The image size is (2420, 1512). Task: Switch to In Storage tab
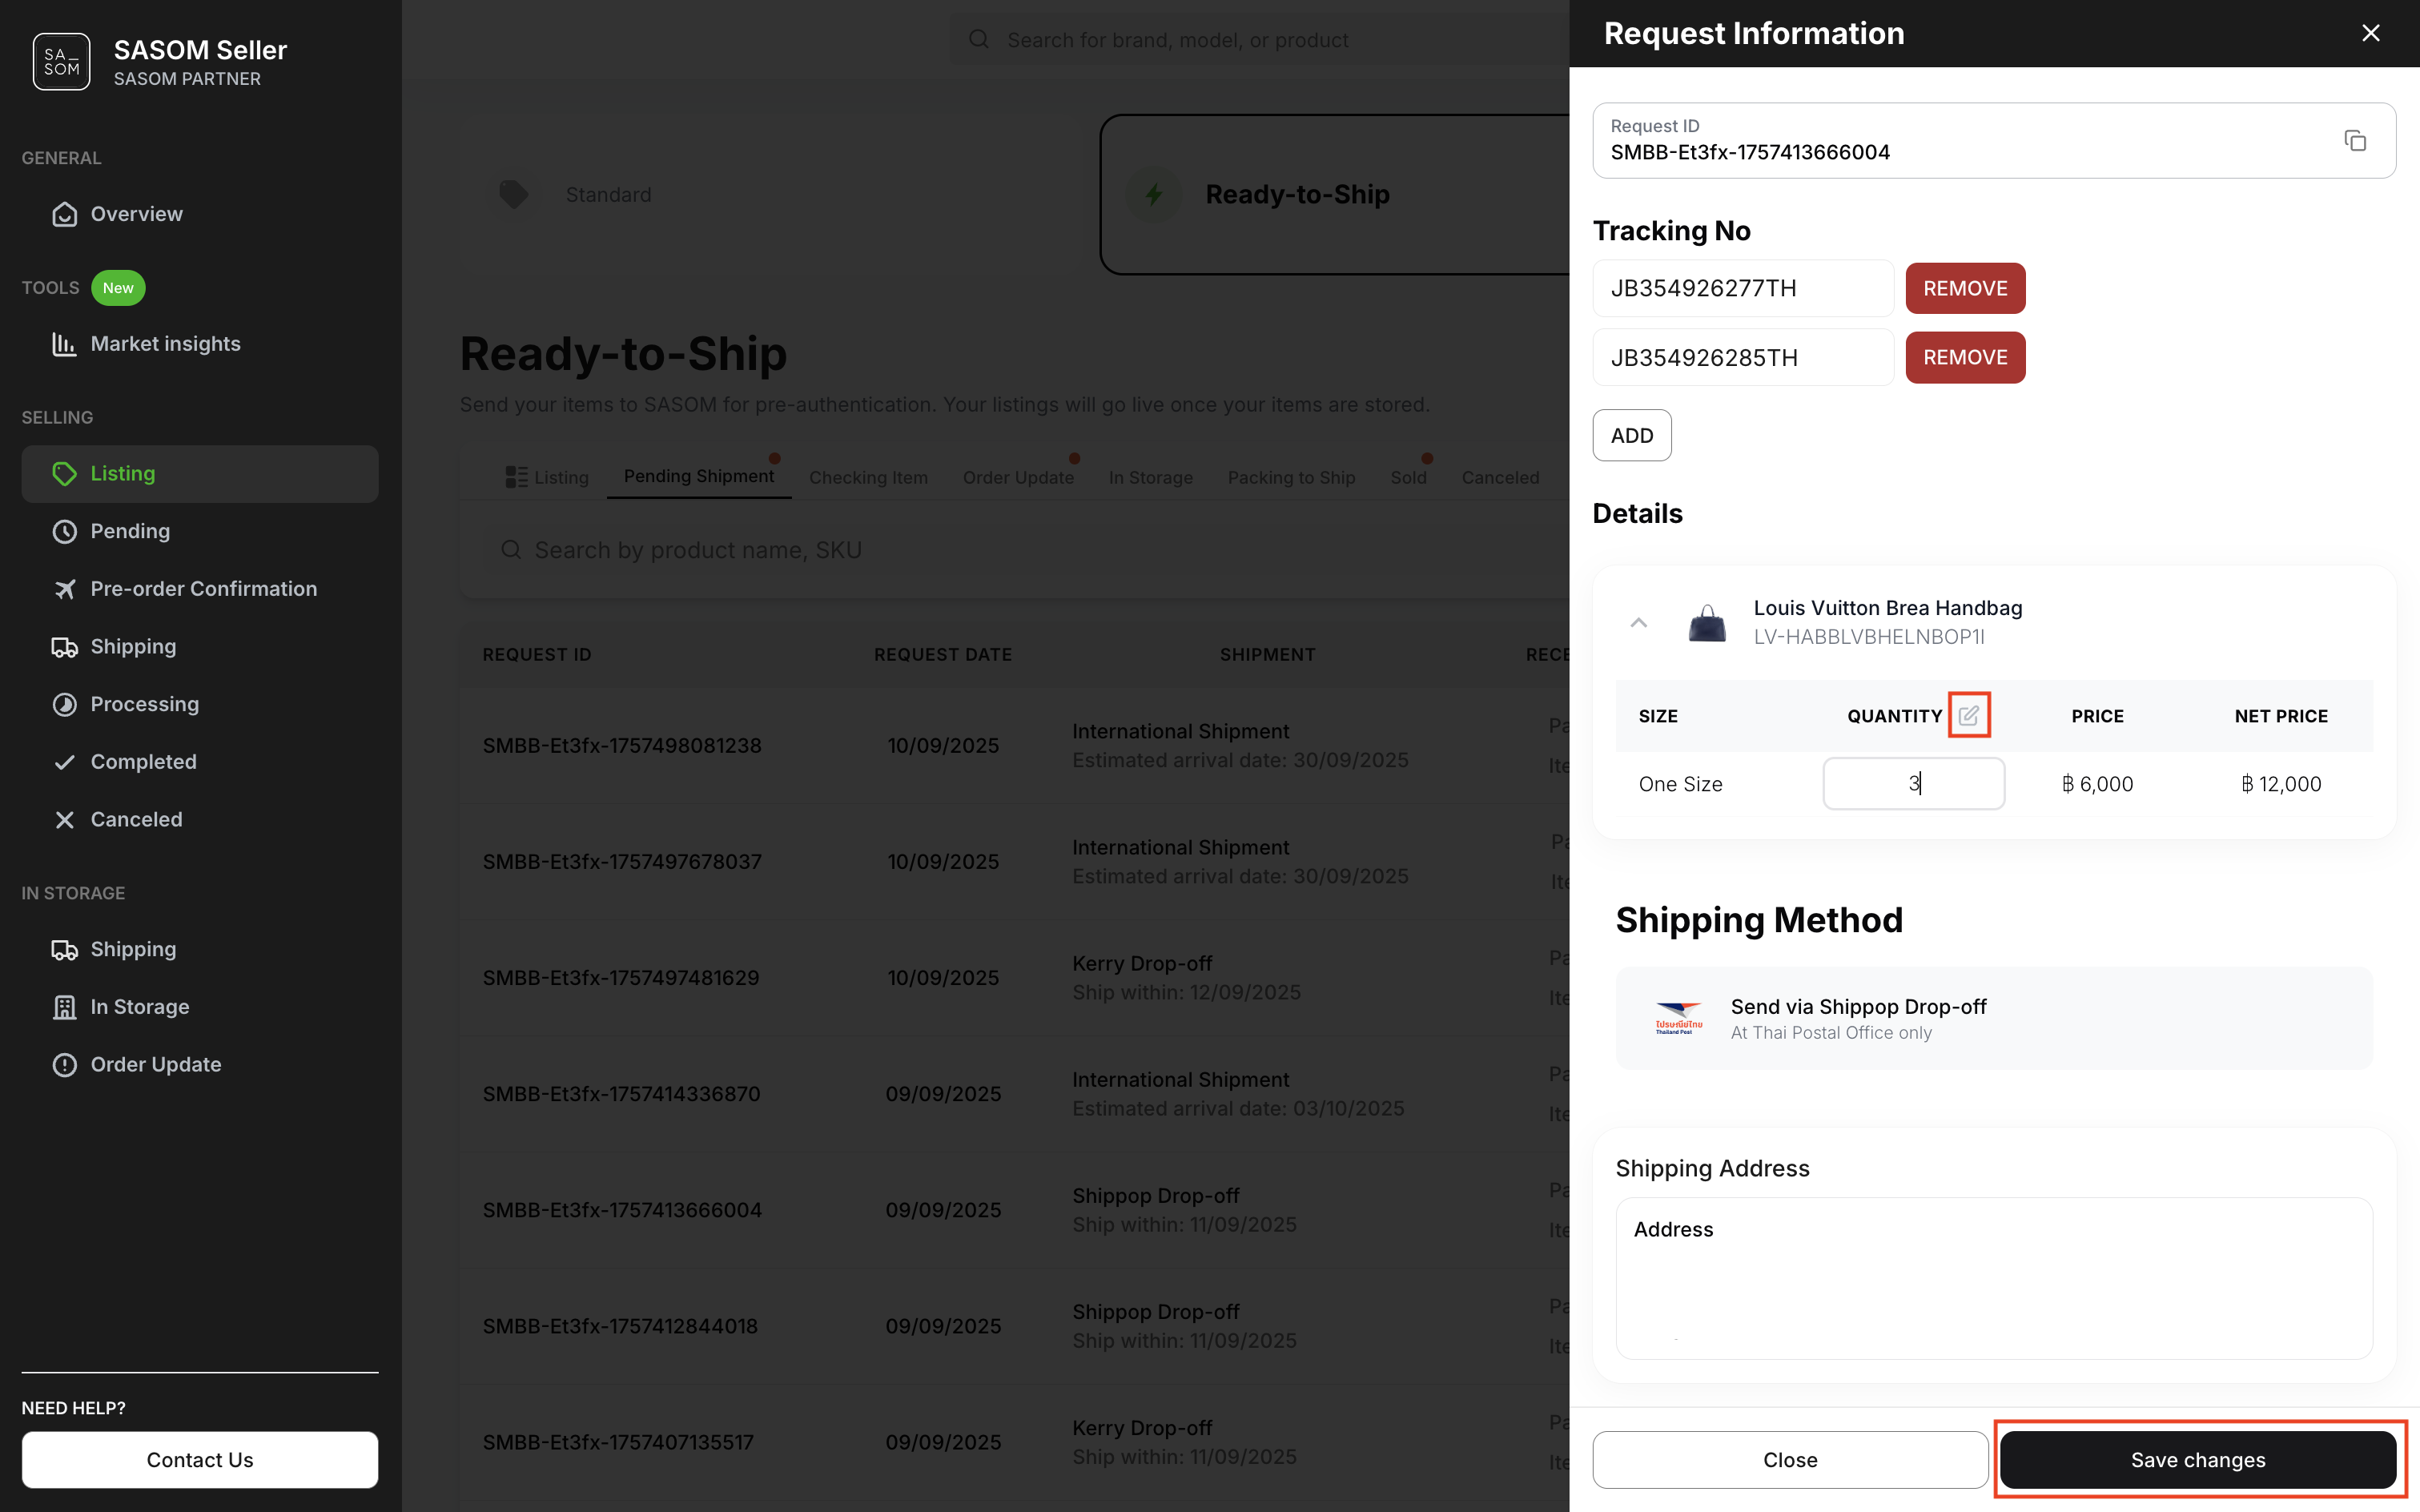point(1150,478)
